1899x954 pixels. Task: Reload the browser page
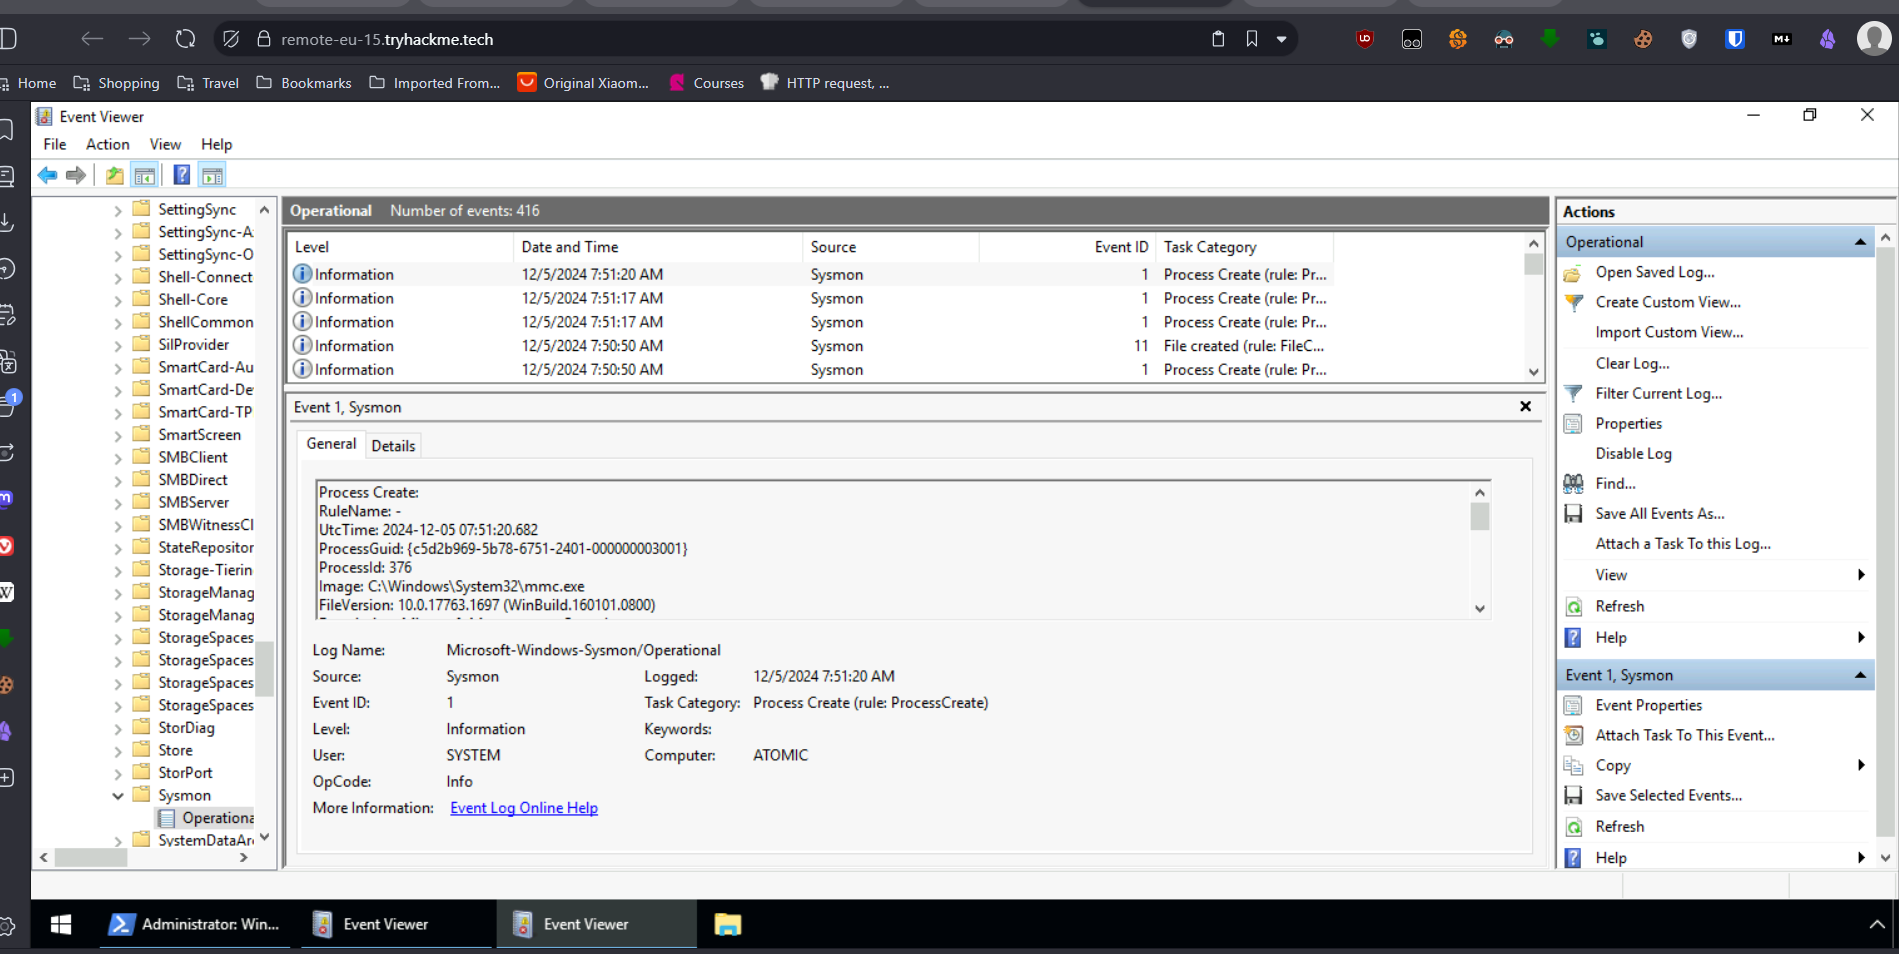tap(185, 39)
